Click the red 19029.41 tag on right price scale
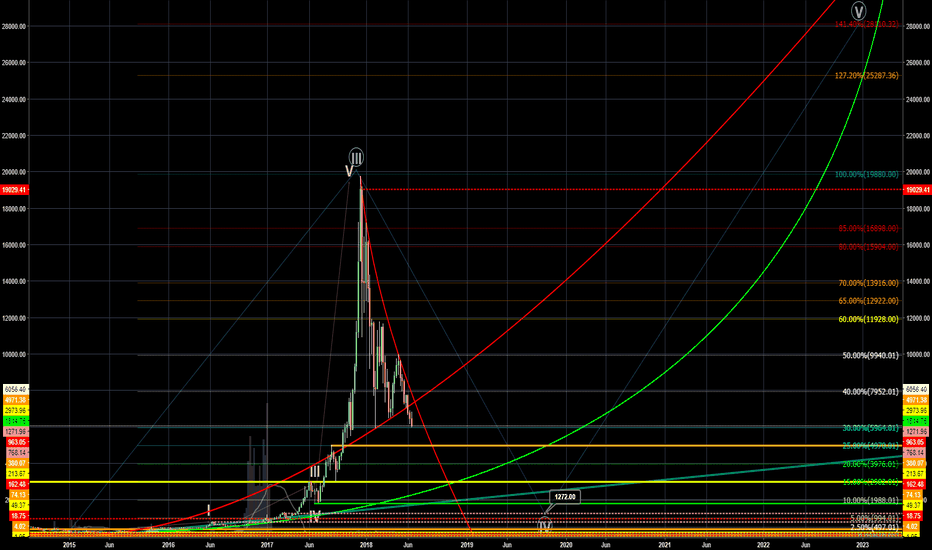The width and height of the screenshot is (932, 550). pos(917,190)
